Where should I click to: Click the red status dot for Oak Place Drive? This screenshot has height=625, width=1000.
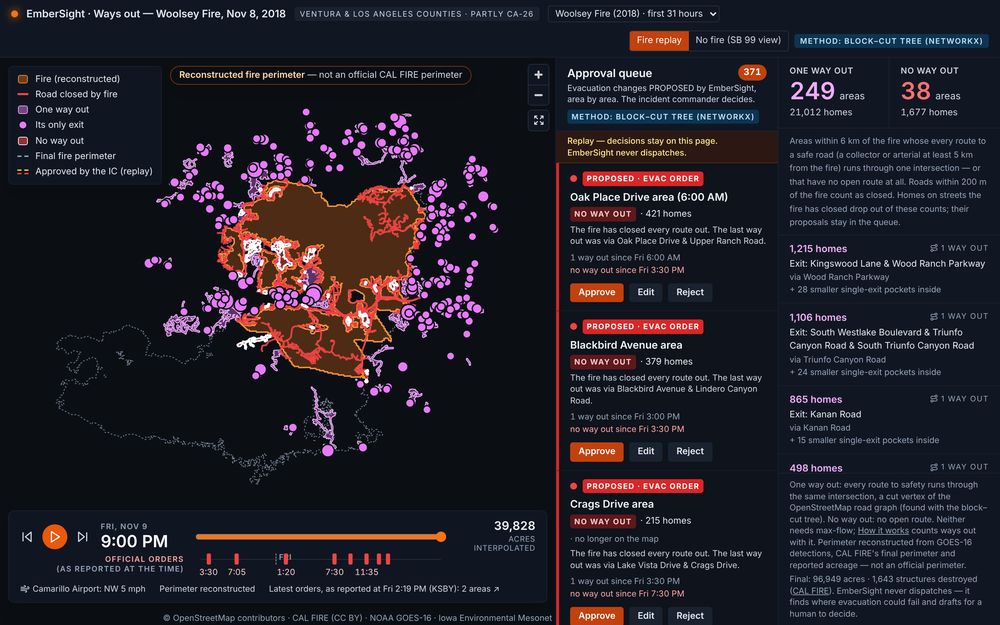point(573,179)
